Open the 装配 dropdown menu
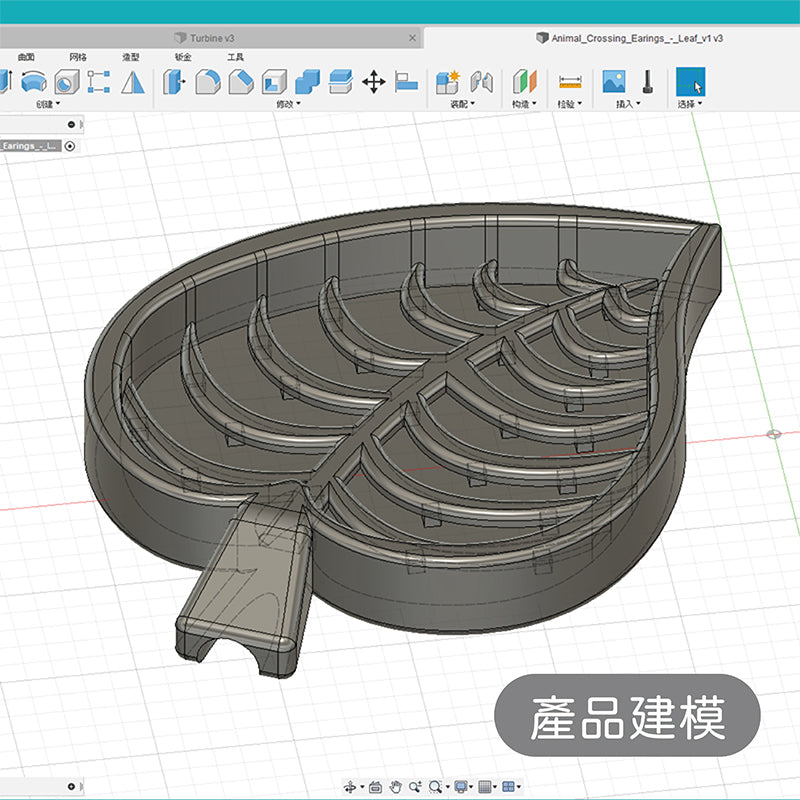The image size is (800, 800). pos(462,104)
